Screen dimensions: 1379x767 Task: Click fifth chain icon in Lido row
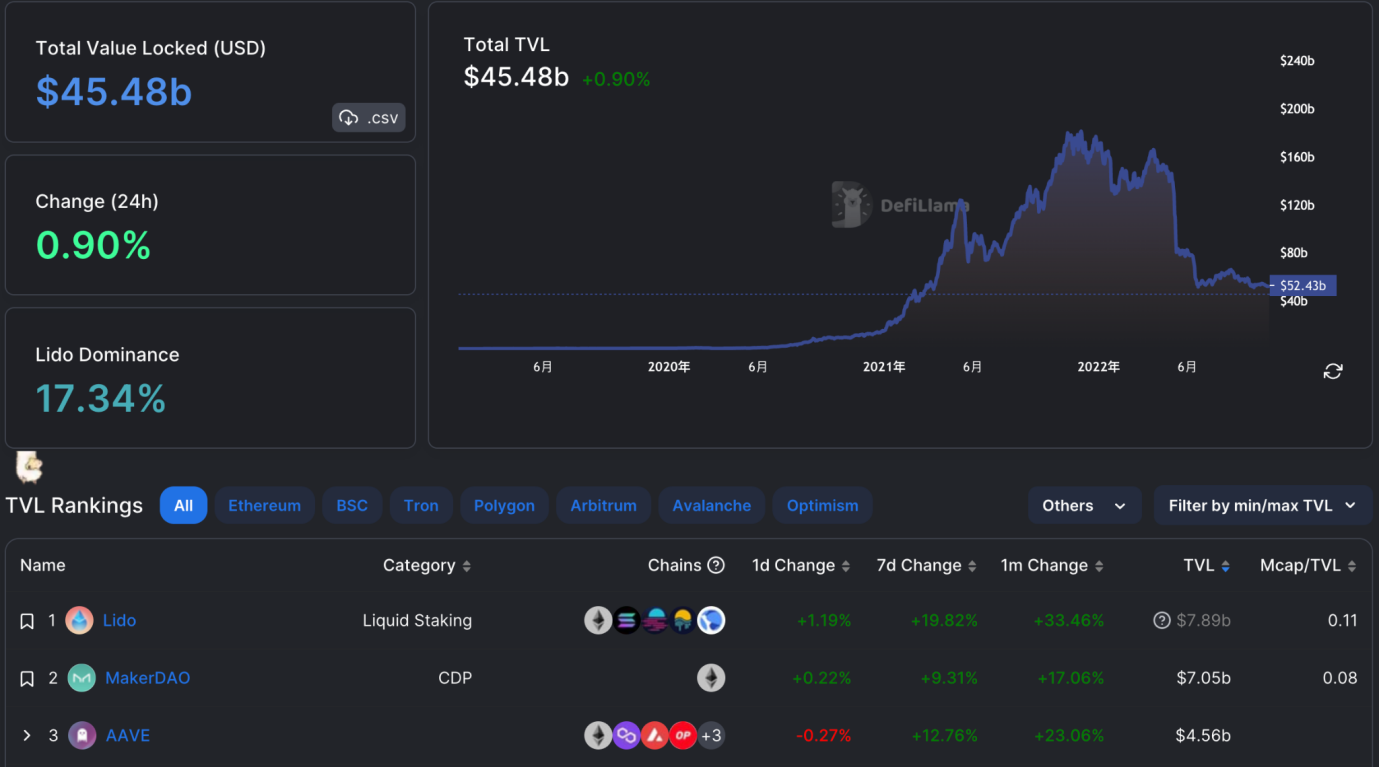711,620
